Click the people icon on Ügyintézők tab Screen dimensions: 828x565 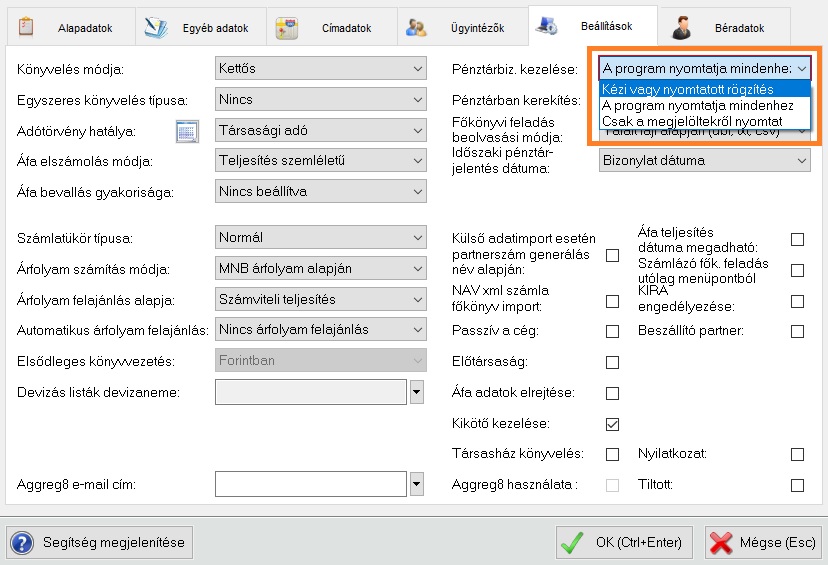pyautogui.click(x=417, y=28)
